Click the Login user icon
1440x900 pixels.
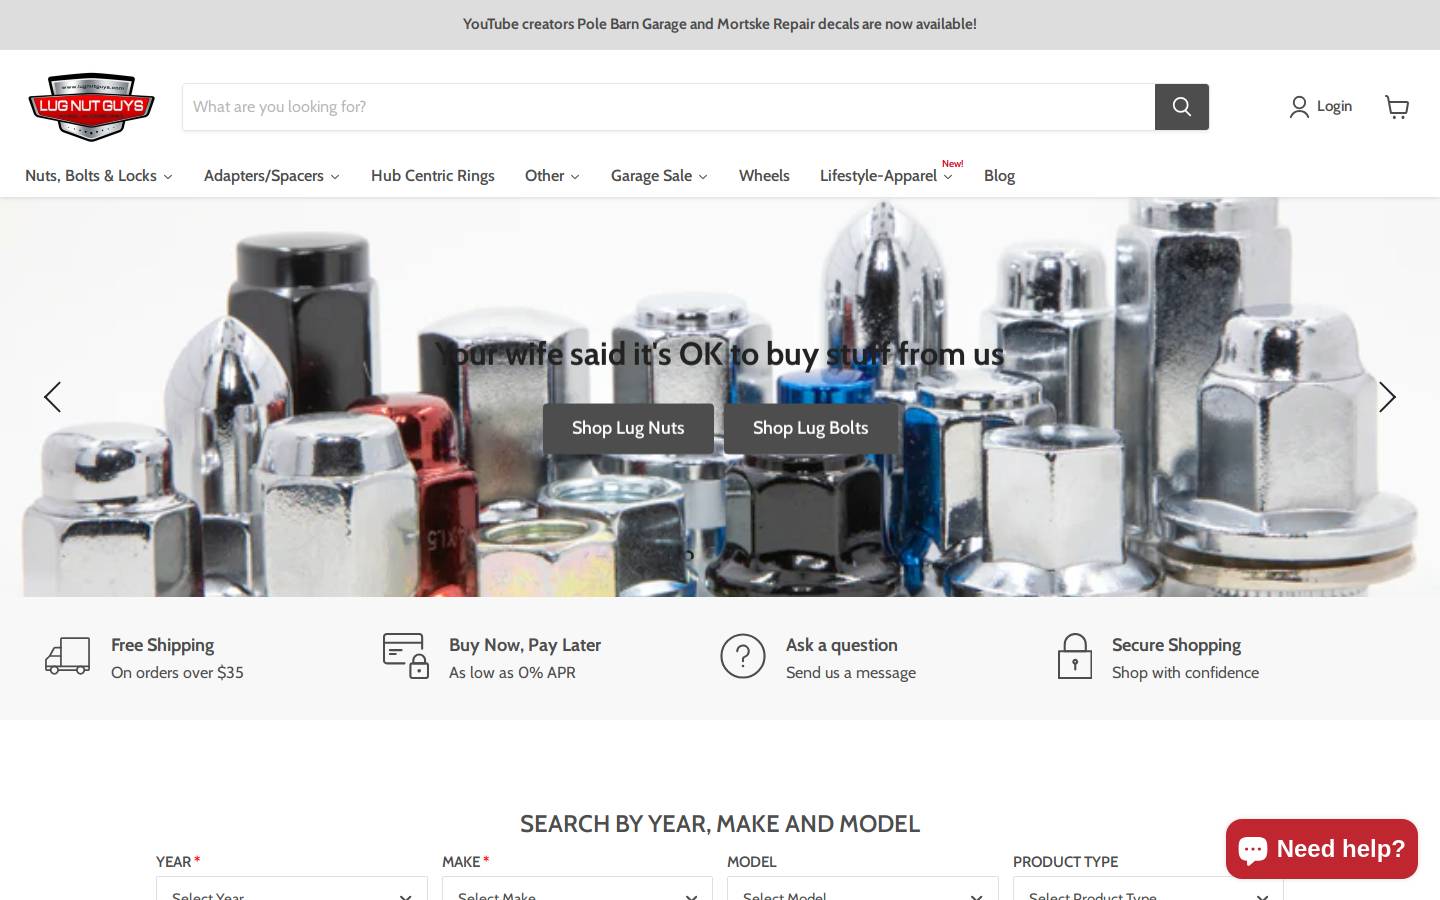(x=1299, y=107)
